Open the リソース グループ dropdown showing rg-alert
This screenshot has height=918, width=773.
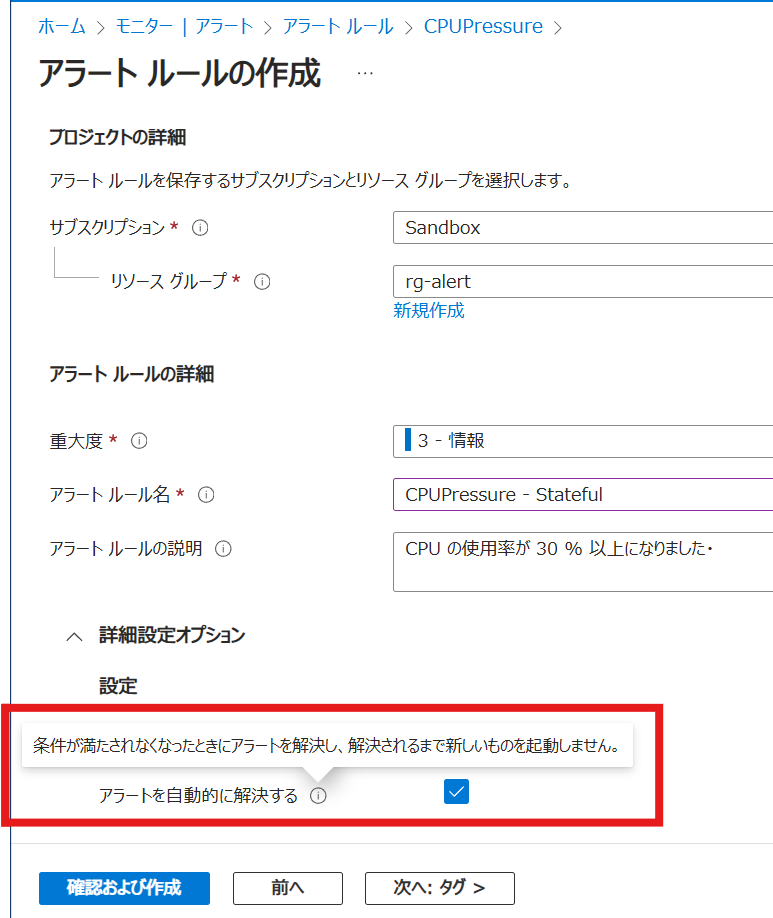[582, 282]
